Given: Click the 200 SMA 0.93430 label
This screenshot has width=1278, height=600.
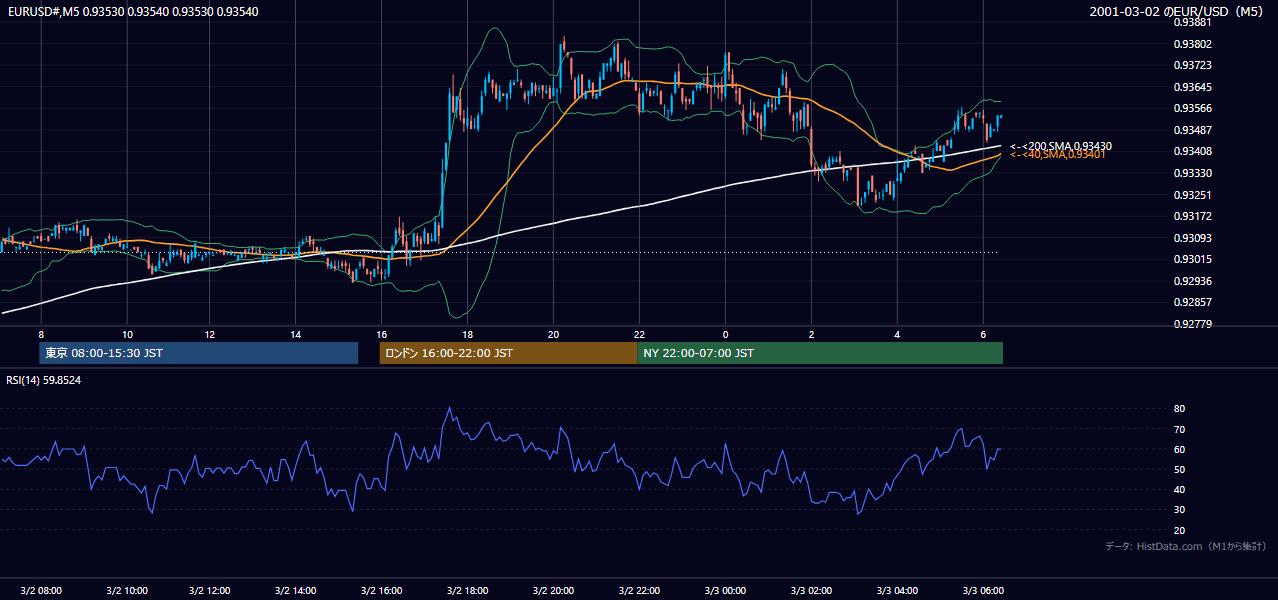Looking at the screenshot, I should point(1060,146).
